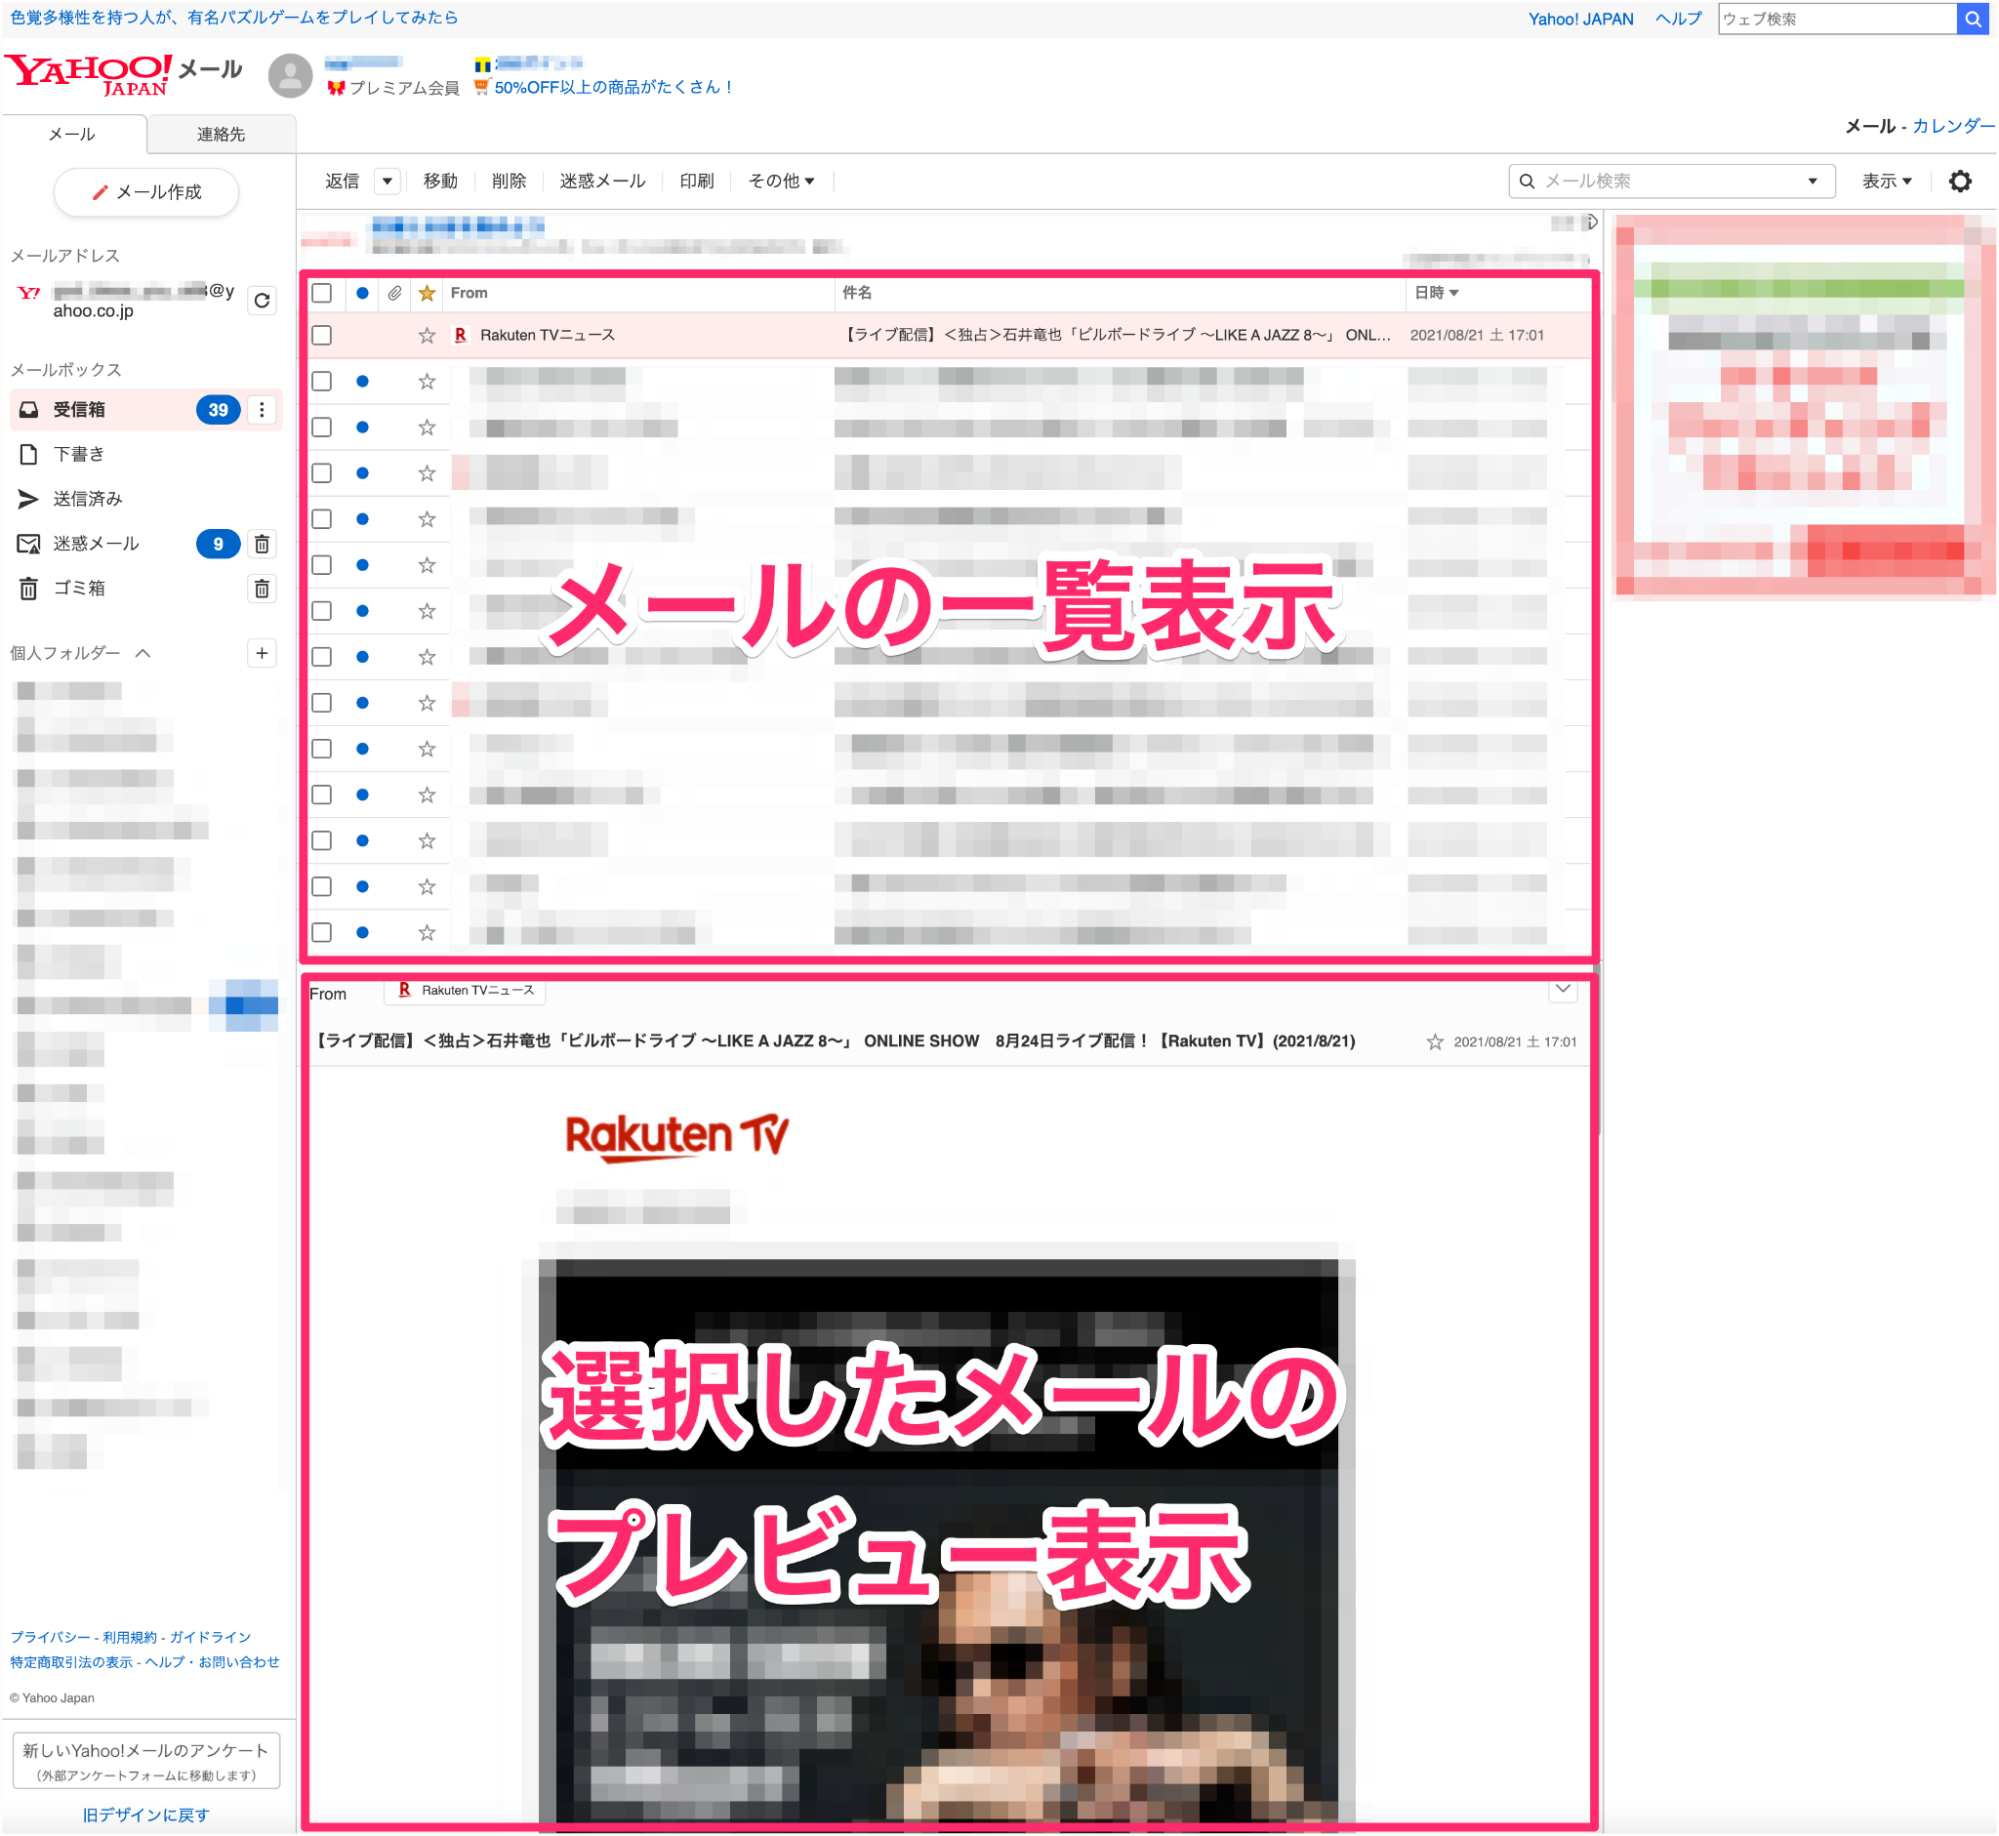This screenshot has width=1999, height=1836.
Task: Expand the その他 menu
Action: coord(782,181)
